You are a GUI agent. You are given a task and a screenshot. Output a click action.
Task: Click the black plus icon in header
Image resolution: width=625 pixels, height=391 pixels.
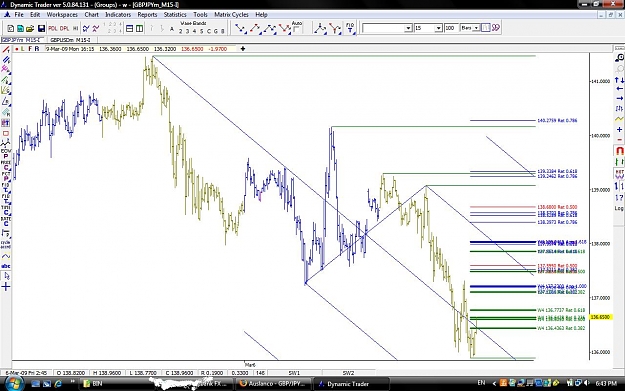point(242,49)
